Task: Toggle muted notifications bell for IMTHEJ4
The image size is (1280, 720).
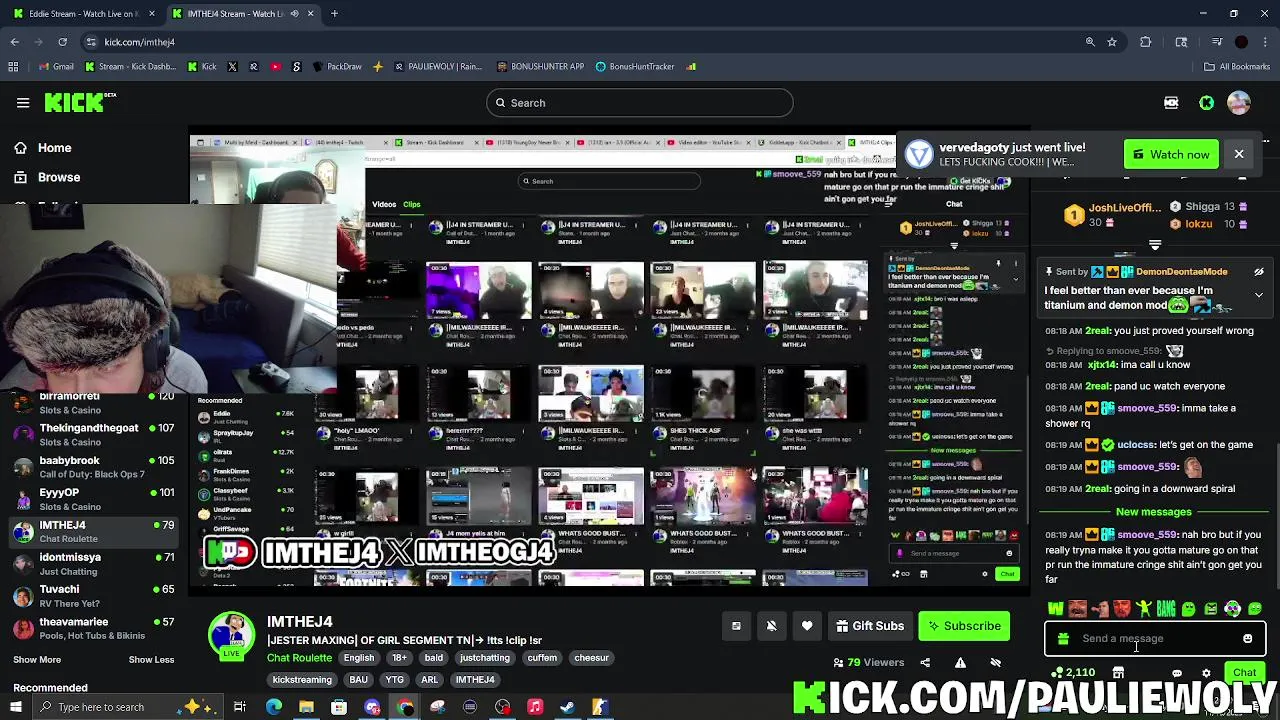Action: point(771,626)
